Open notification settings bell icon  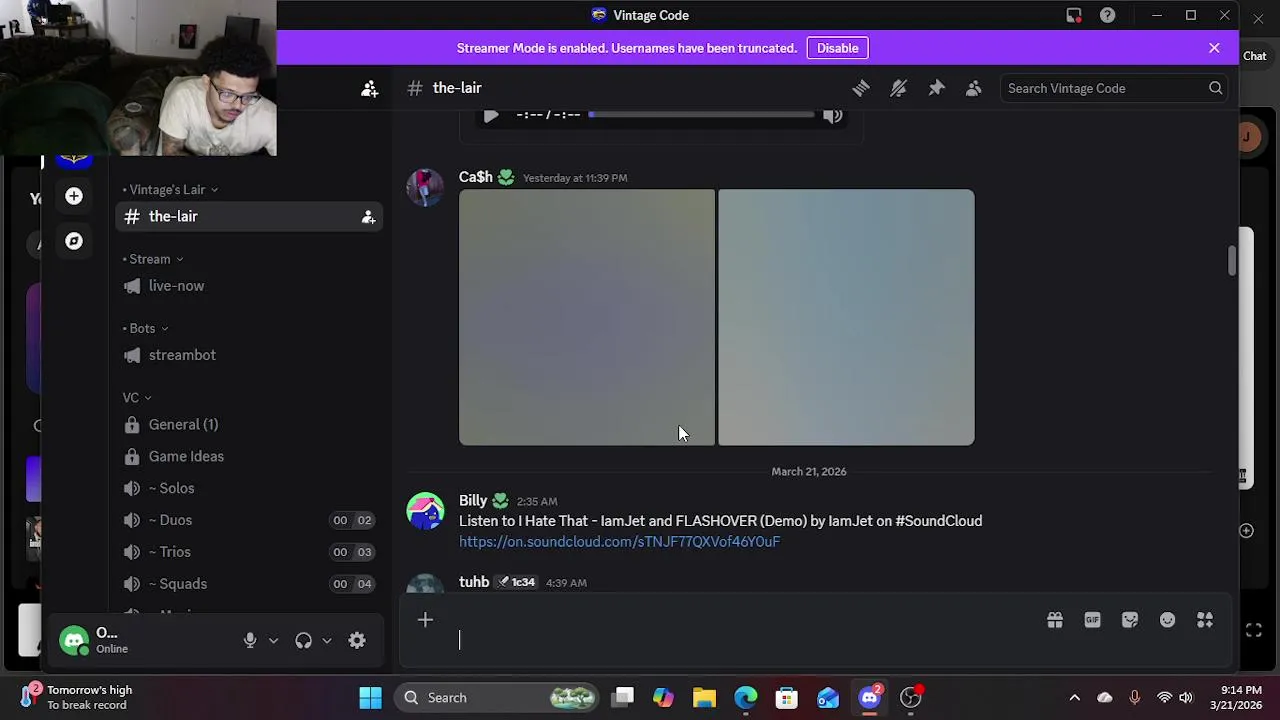pos(898,88)
